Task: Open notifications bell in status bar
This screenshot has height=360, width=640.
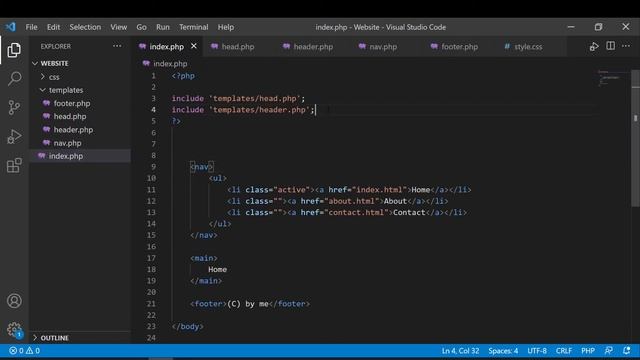Action: 627,351
